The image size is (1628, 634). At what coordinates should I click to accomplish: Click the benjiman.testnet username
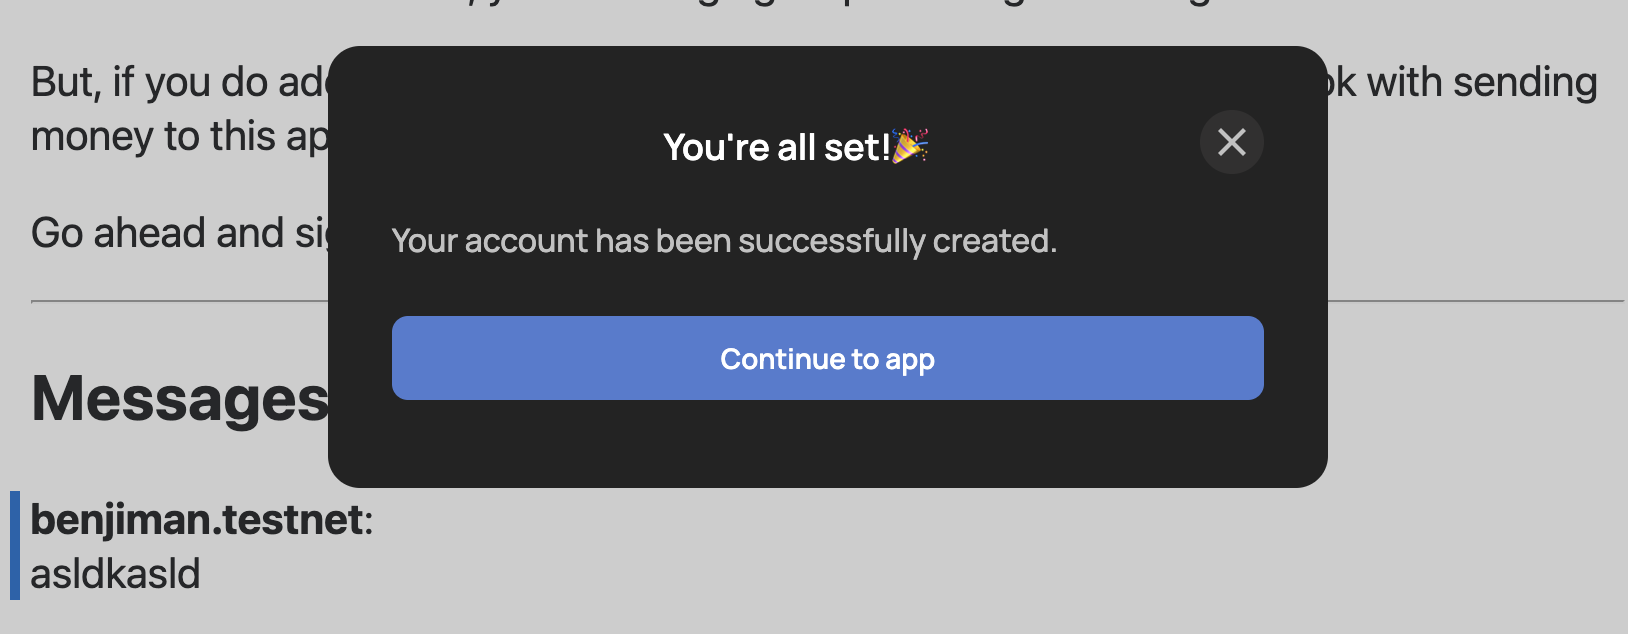point(197,520)
